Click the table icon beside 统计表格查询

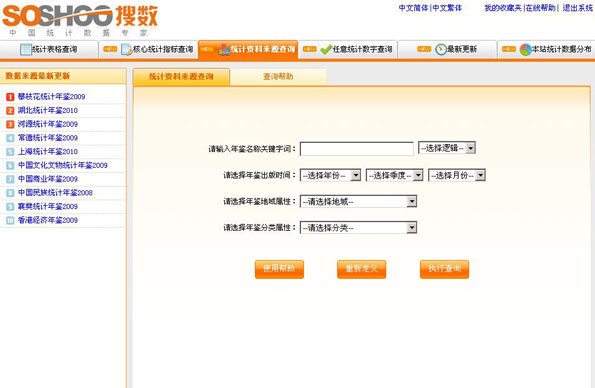click(26, 49)
